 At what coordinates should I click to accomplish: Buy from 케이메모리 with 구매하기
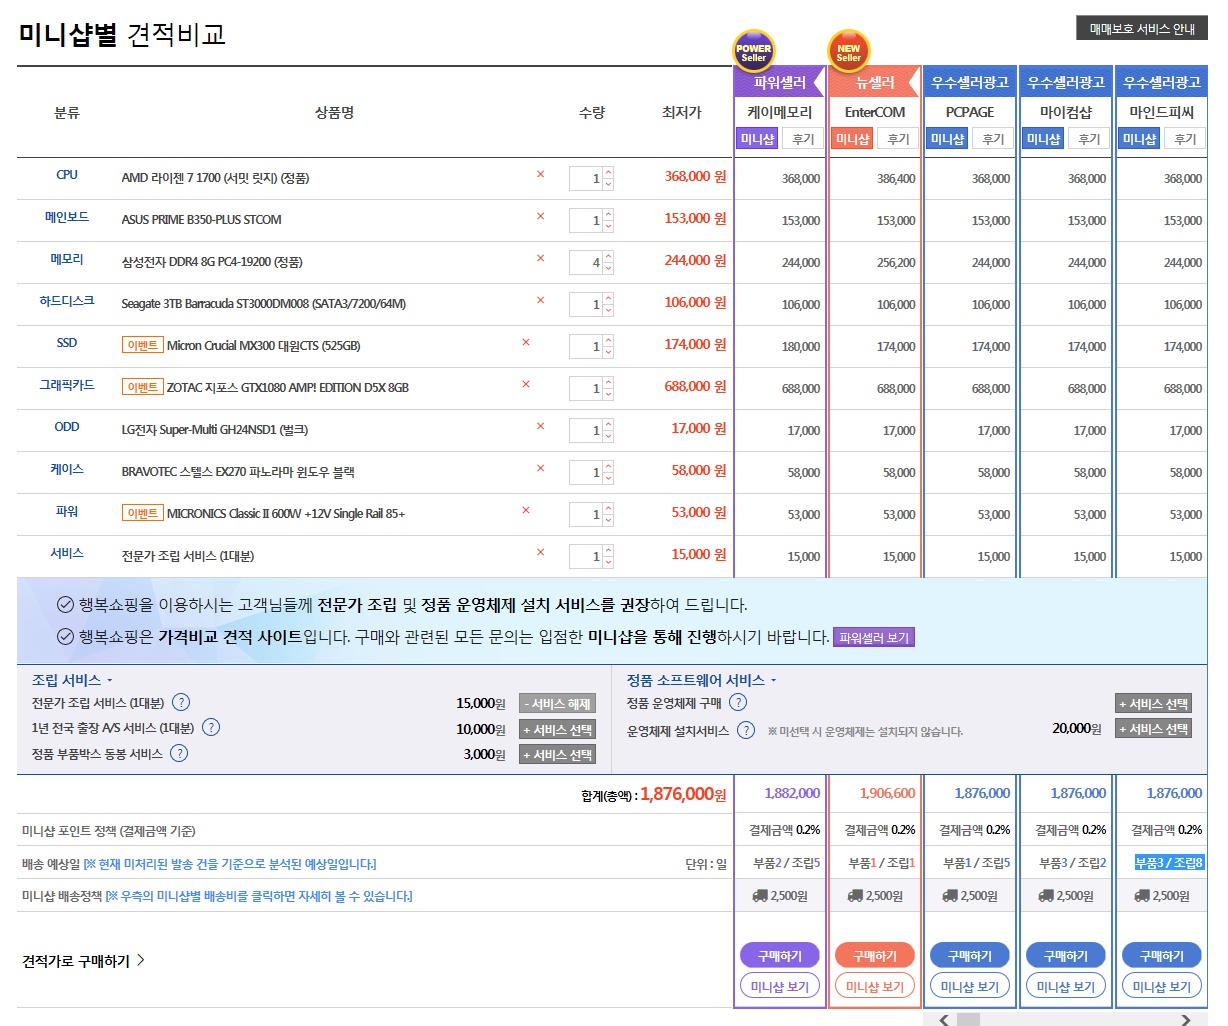pos(779,956)
